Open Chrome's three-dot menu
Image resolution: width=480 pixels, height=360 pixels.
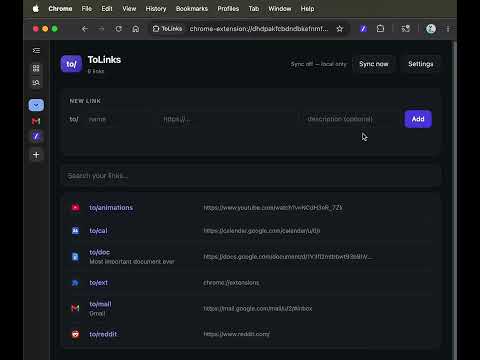448,29
